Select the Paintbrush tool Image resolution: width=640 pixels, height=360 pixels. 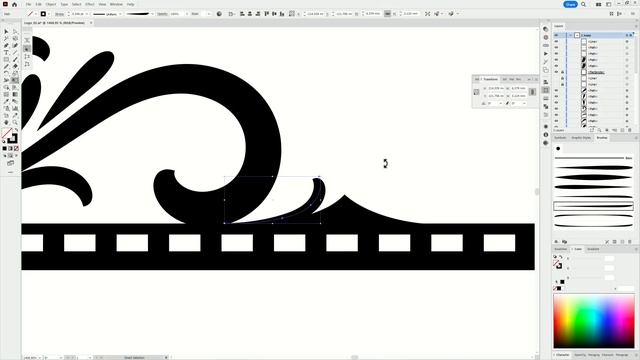tap(15, 60)
